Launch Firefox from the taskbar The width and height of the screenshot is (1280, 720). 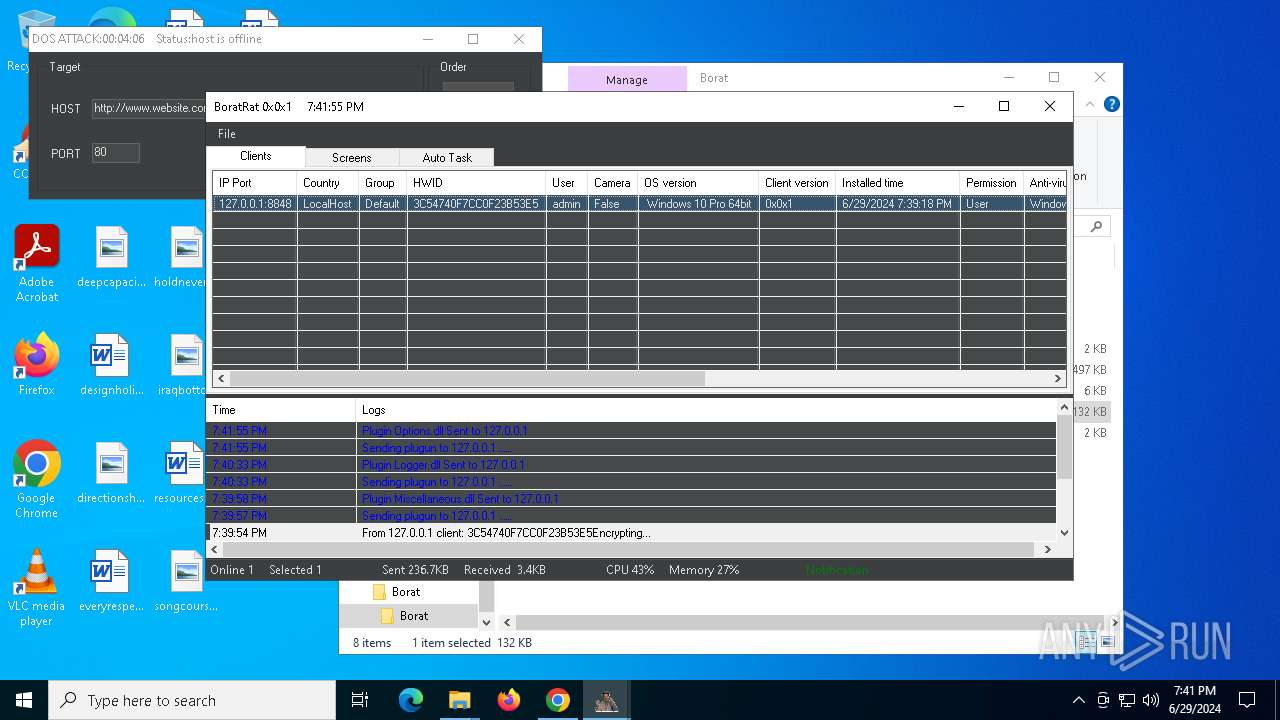pyautogui.click(x=509, y=700)
